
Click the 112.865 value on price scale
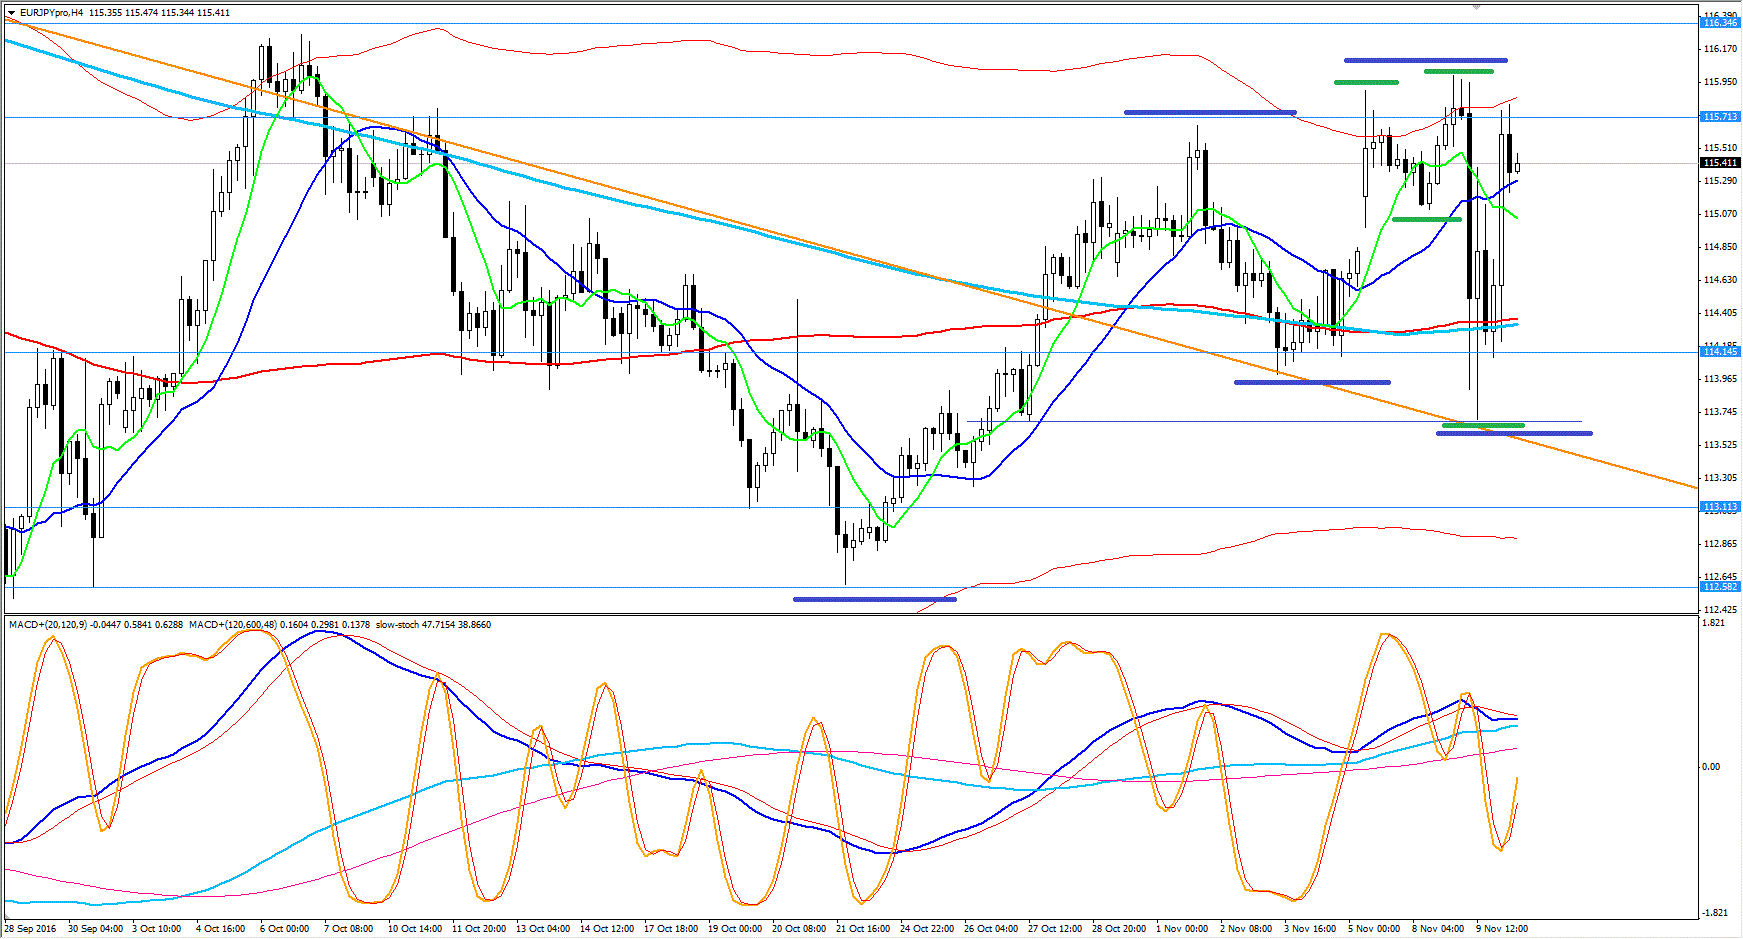tap(1719, 544)
